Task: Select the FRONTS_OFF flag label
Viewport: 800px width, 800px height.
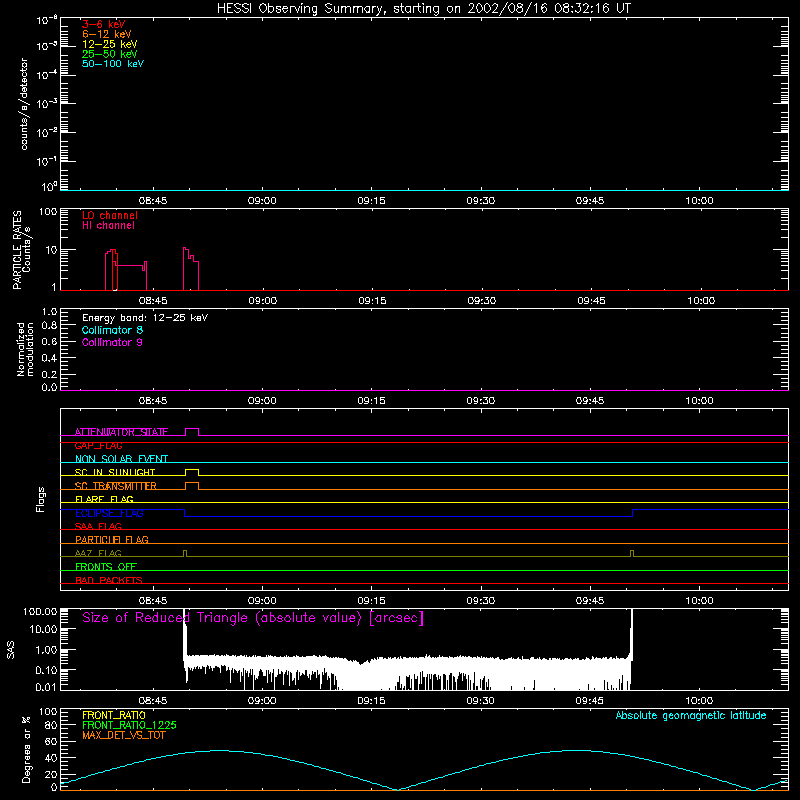Action: (106, 567)
